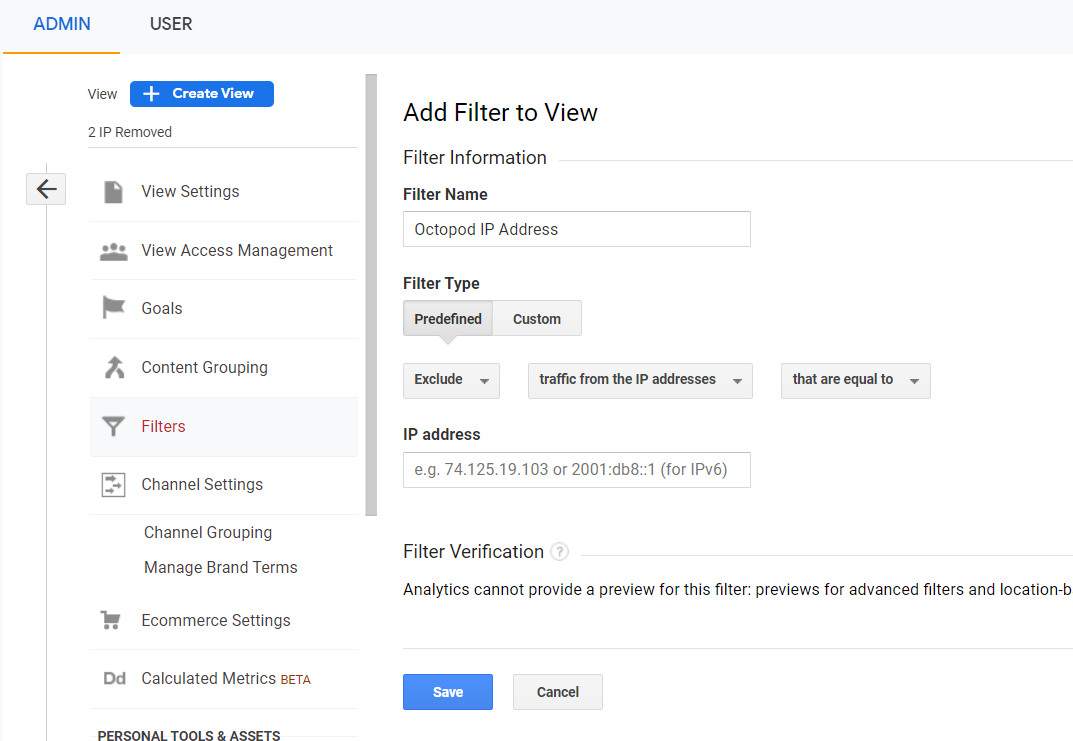Click the back arrow button
Viewport: 1073px width, 741px height.
[x=46, y=189]
